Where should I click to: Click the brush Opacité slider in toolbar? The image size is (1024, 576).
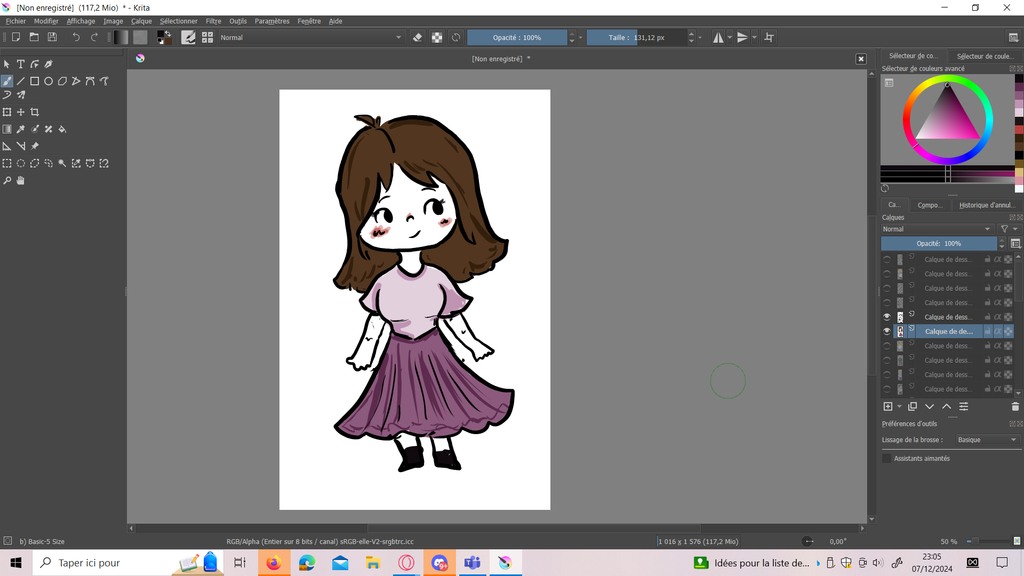(517, 37)
